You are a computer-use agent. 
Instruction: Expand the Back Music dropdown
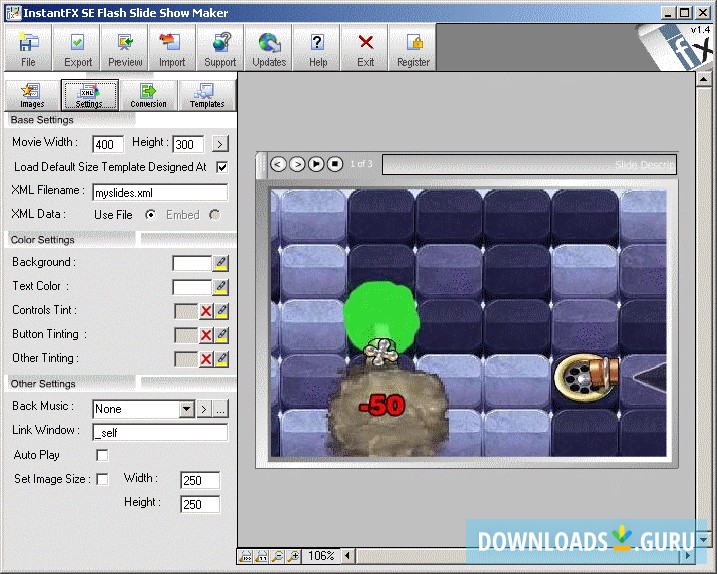pos(187,409)
